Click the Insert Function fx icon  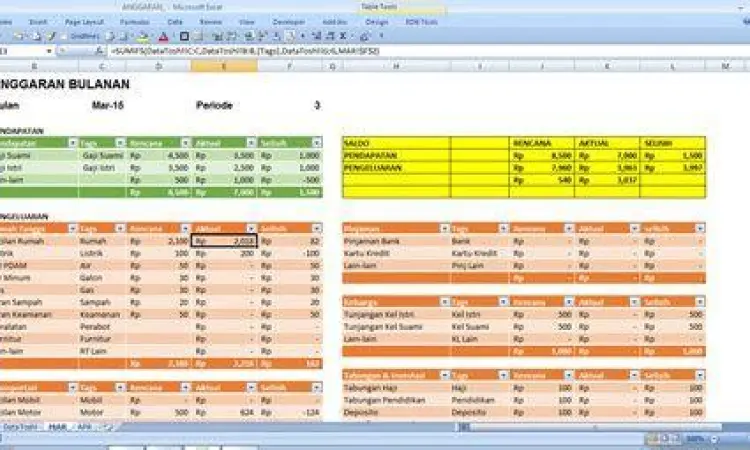click(101, 50)
